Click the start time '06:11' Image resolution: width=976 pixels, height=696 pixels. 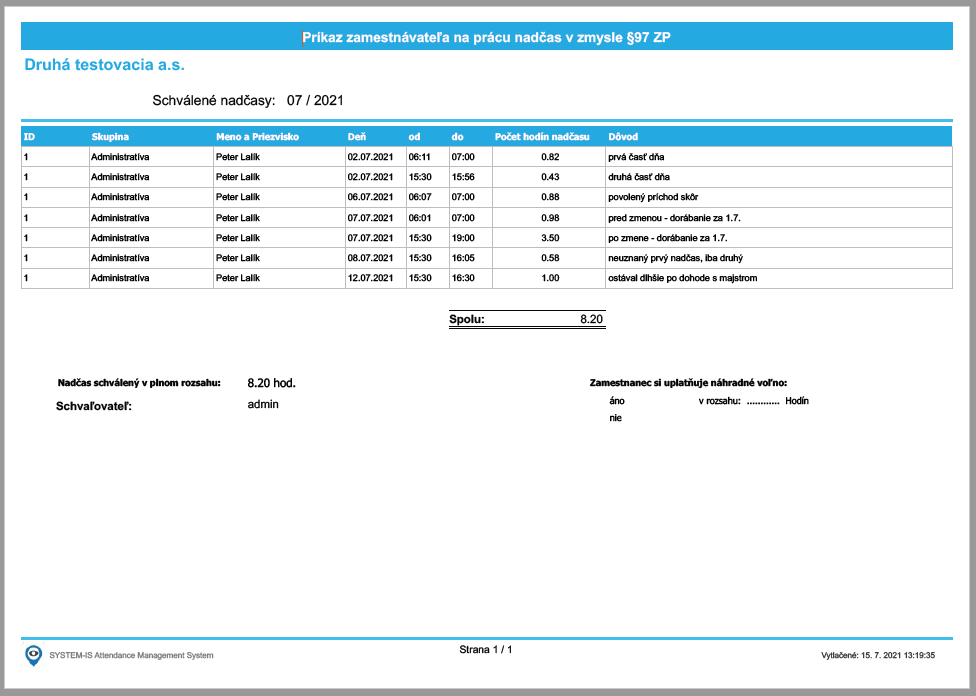pyautogui.click(x=420, y=157)
